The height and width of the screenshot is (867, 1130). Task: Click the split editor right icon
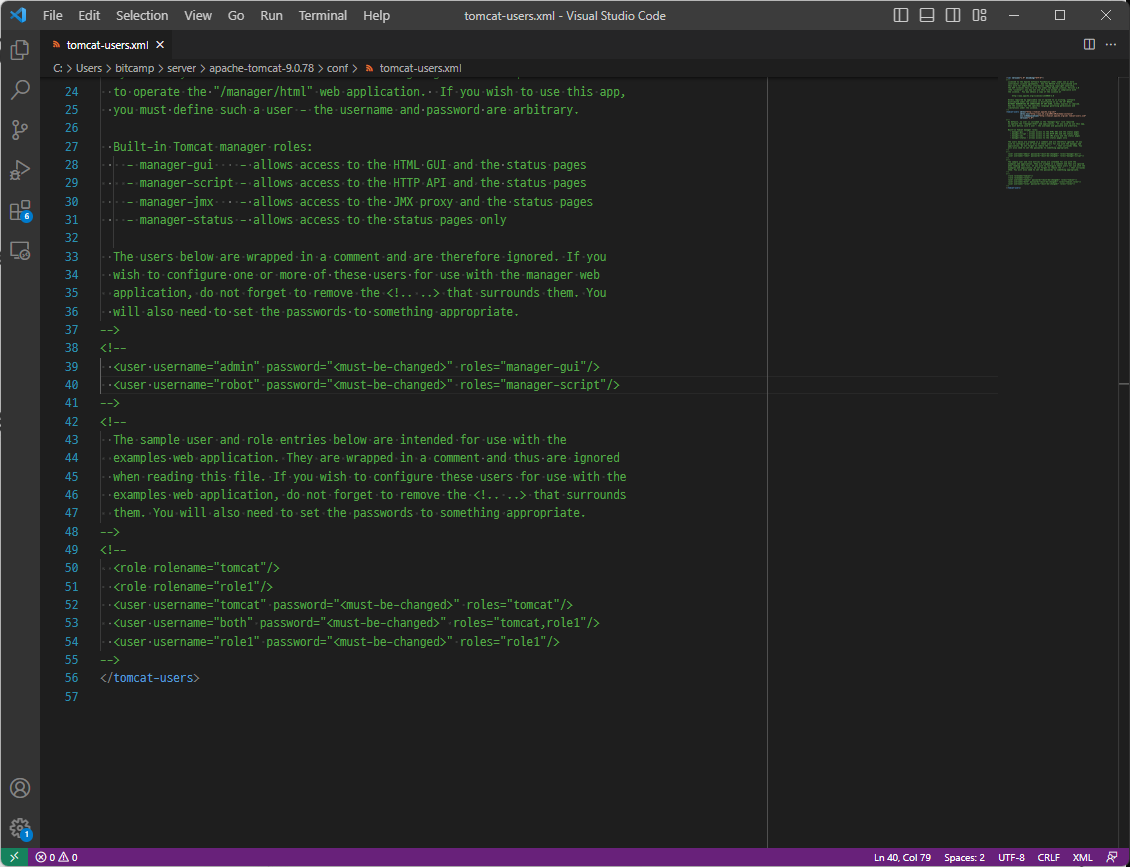(x=1090, y=45)
